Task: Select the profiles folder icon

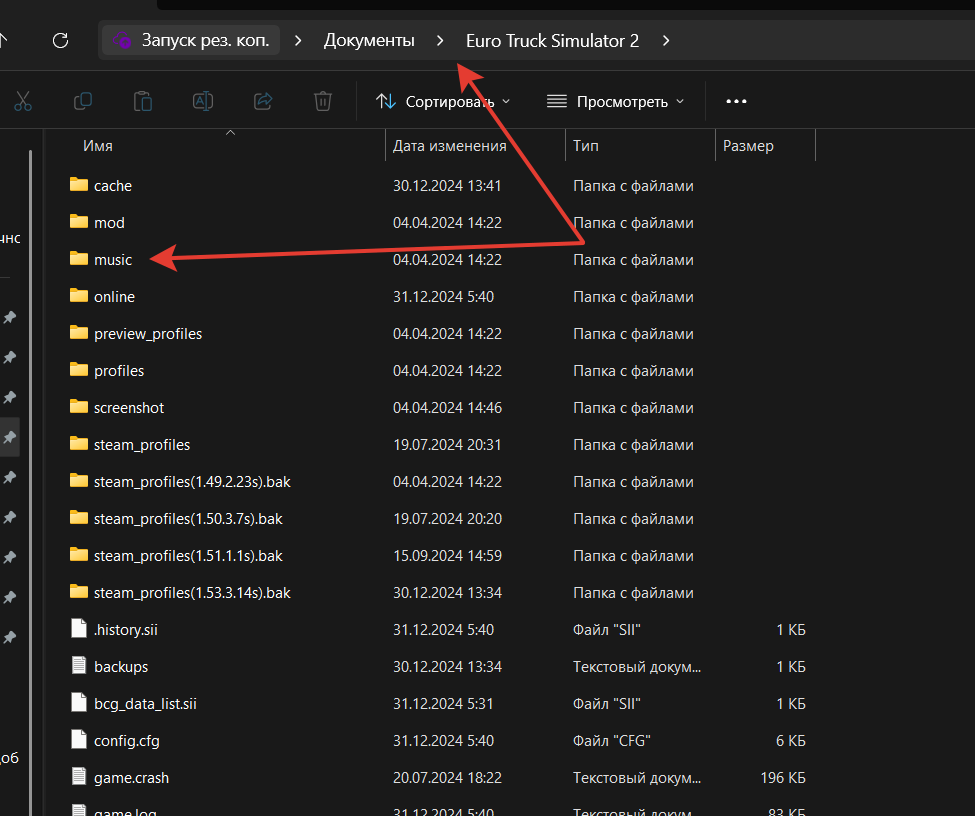Action: coord(79,370)
